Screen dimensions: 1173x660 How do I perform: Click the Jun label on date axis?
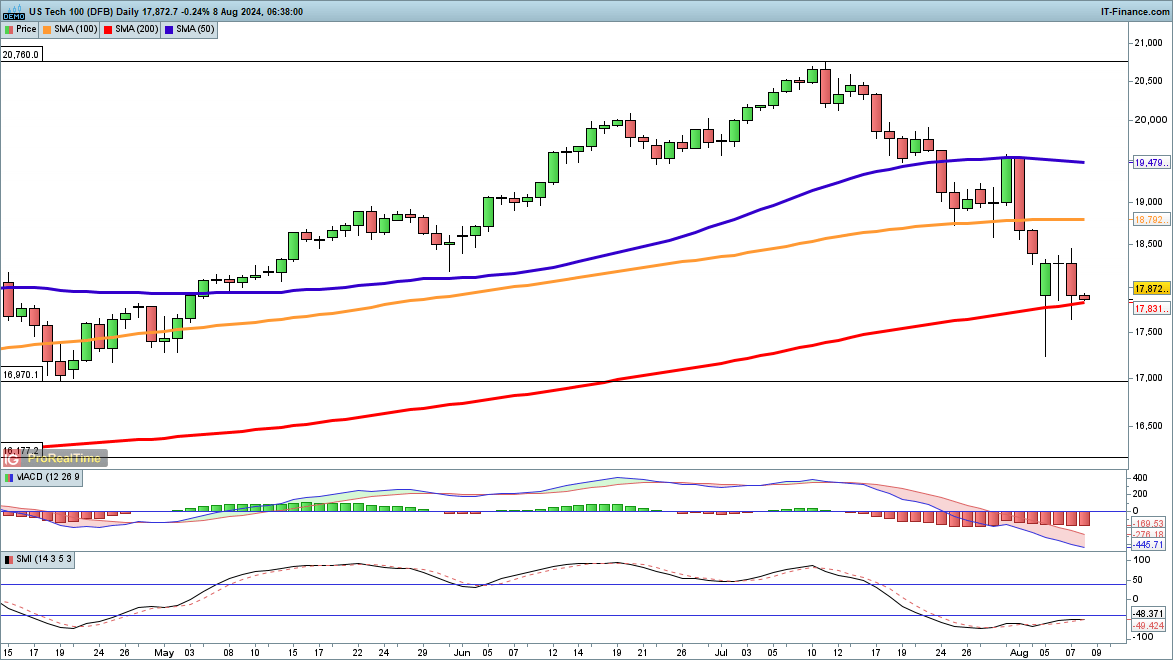[462, 653]
